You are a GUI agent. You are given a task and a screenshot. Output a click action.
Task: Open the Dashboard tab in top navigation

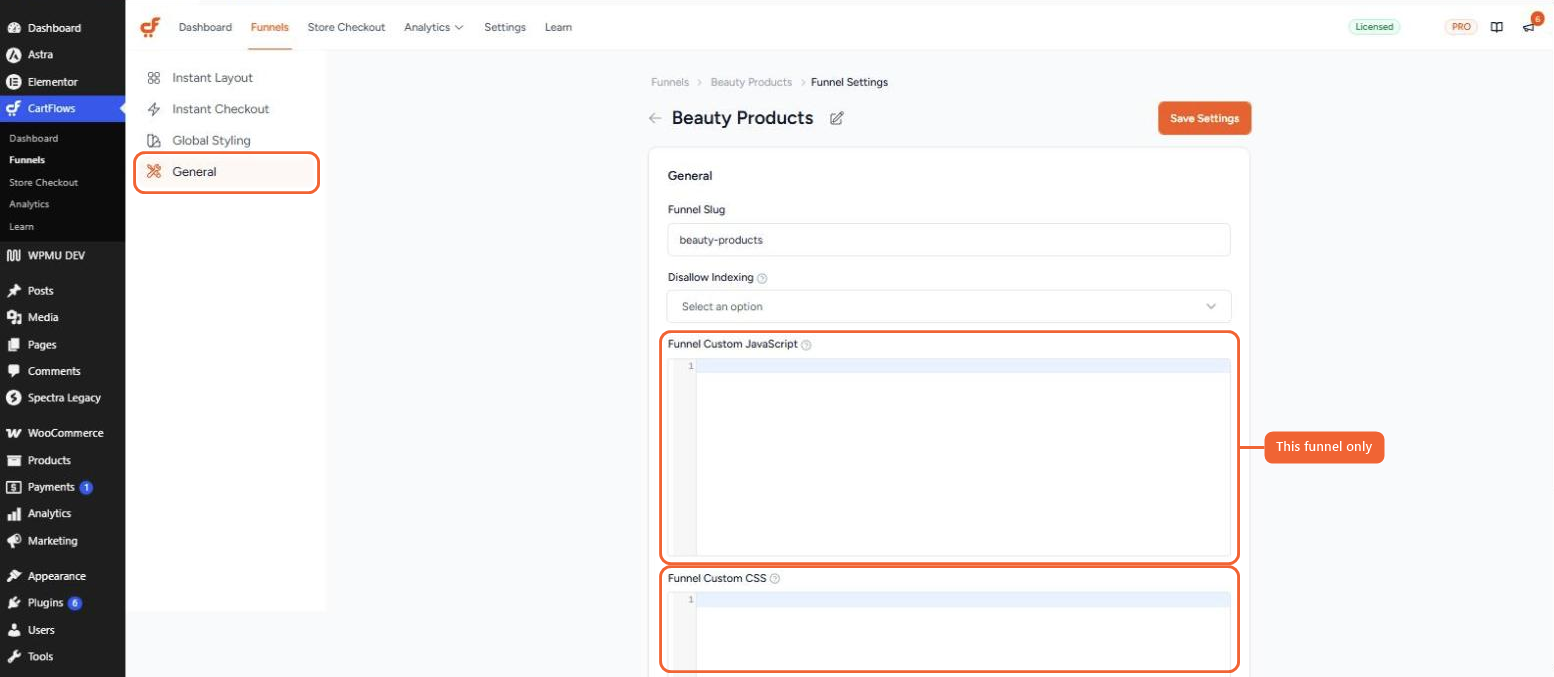coord(205,27)
